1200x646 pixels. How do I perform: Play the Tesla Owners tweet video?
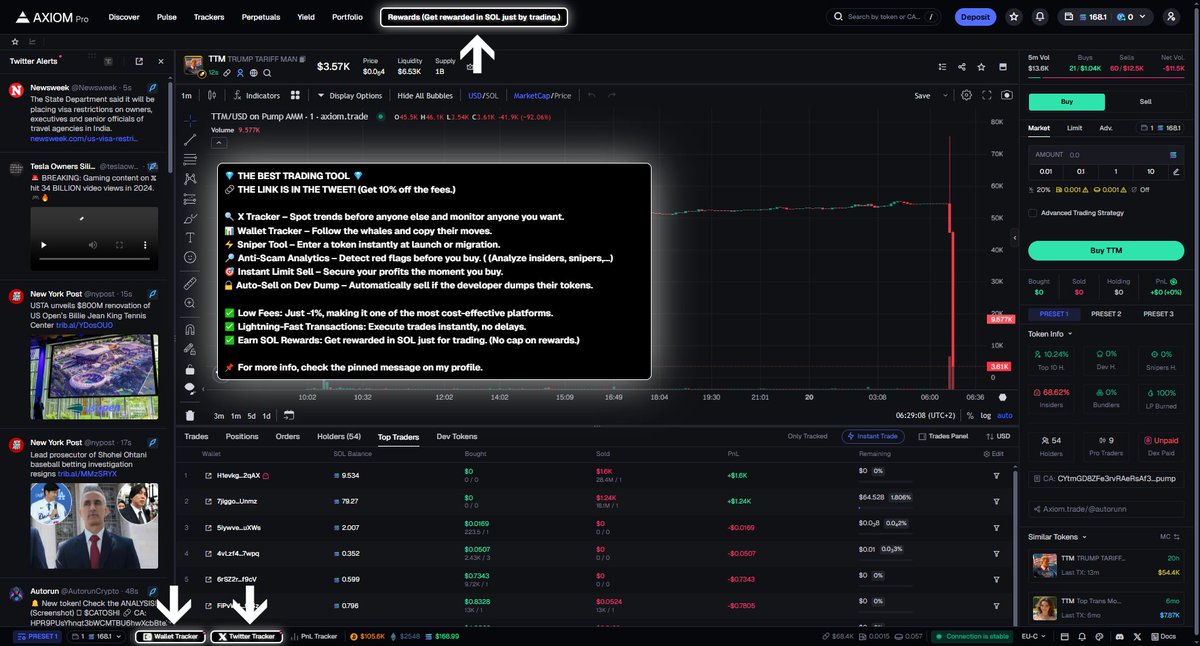42,245
